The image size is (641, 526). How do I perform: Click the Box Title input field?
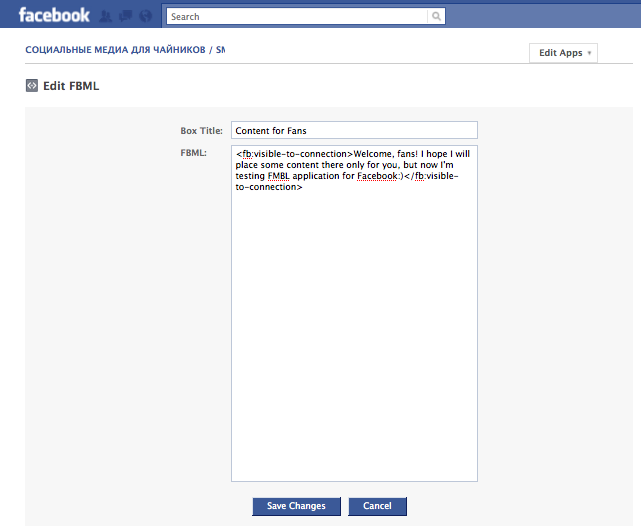point(354,130)
